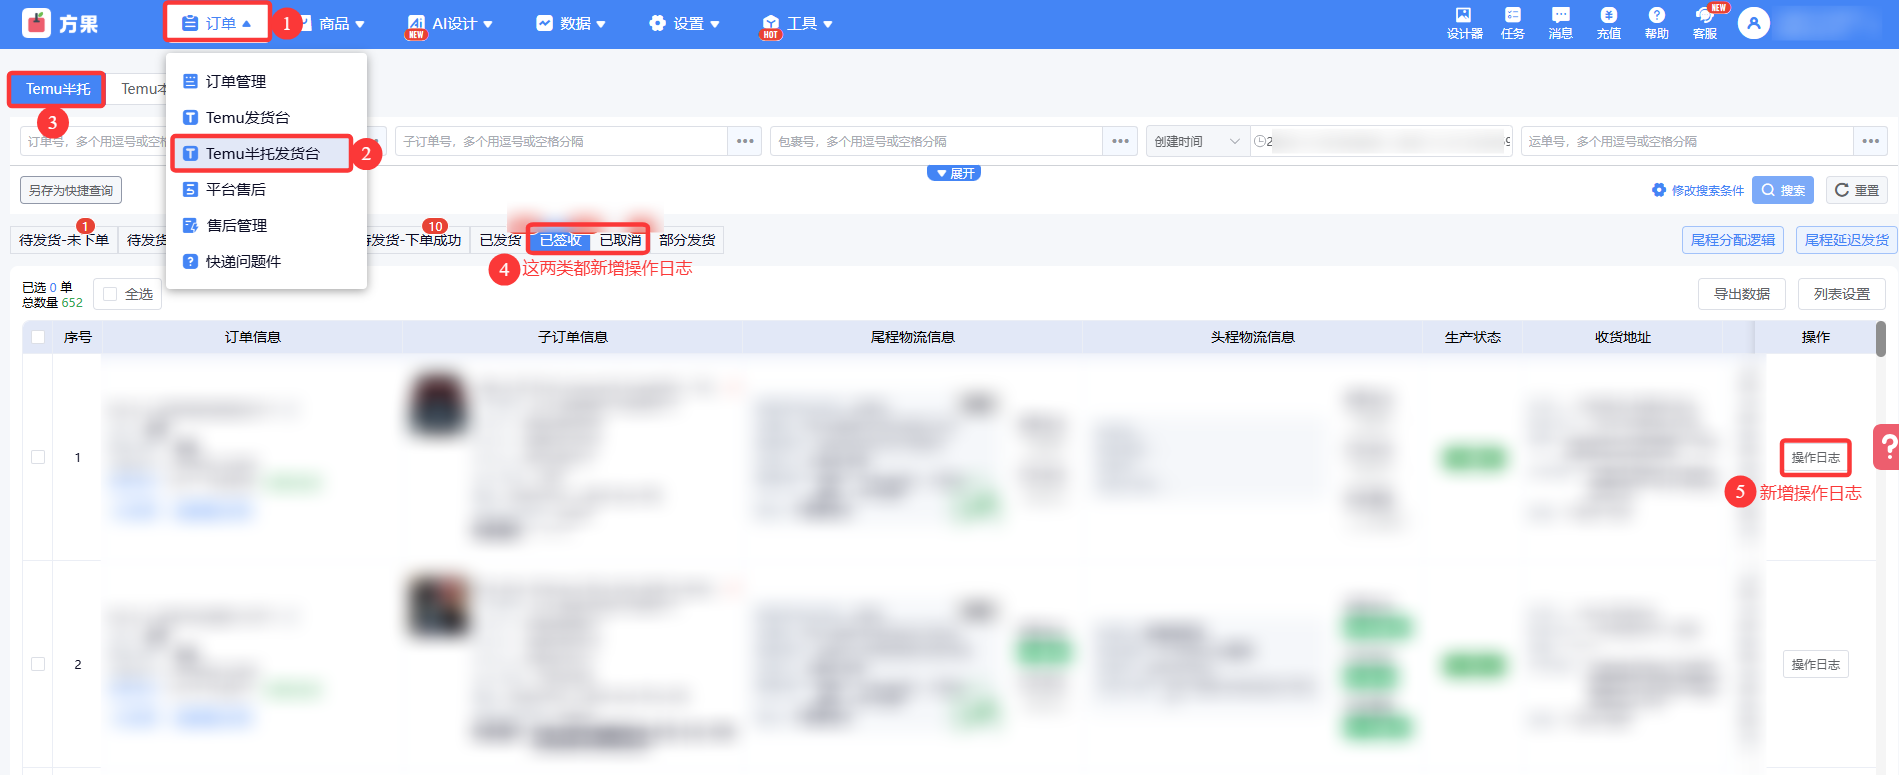The image size is (1899, 775).
Task: Open the 客服 customer service icon
Action: point(1705,23)
